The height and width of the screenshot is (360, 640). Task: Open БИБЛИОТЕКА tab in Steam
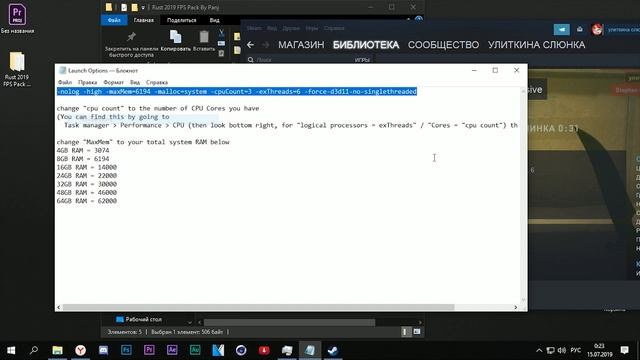(366, 44)
